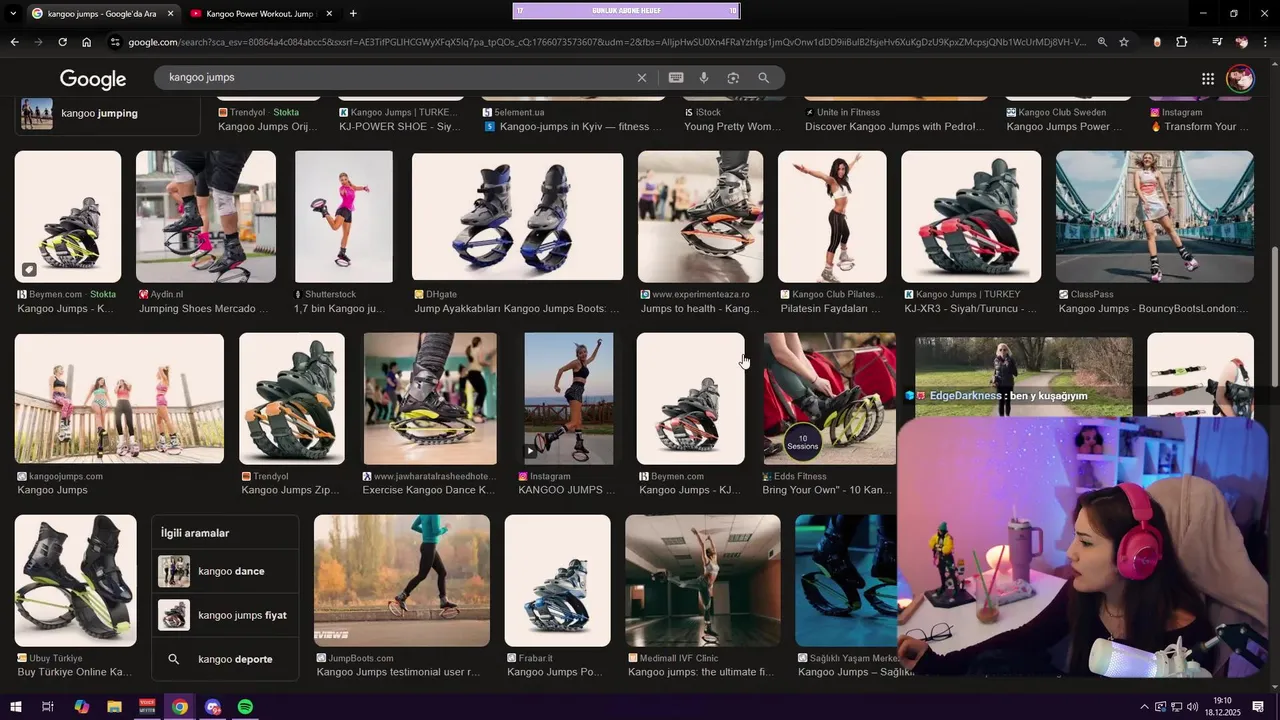Open File Explorer from the taskbar

point(114,707)
